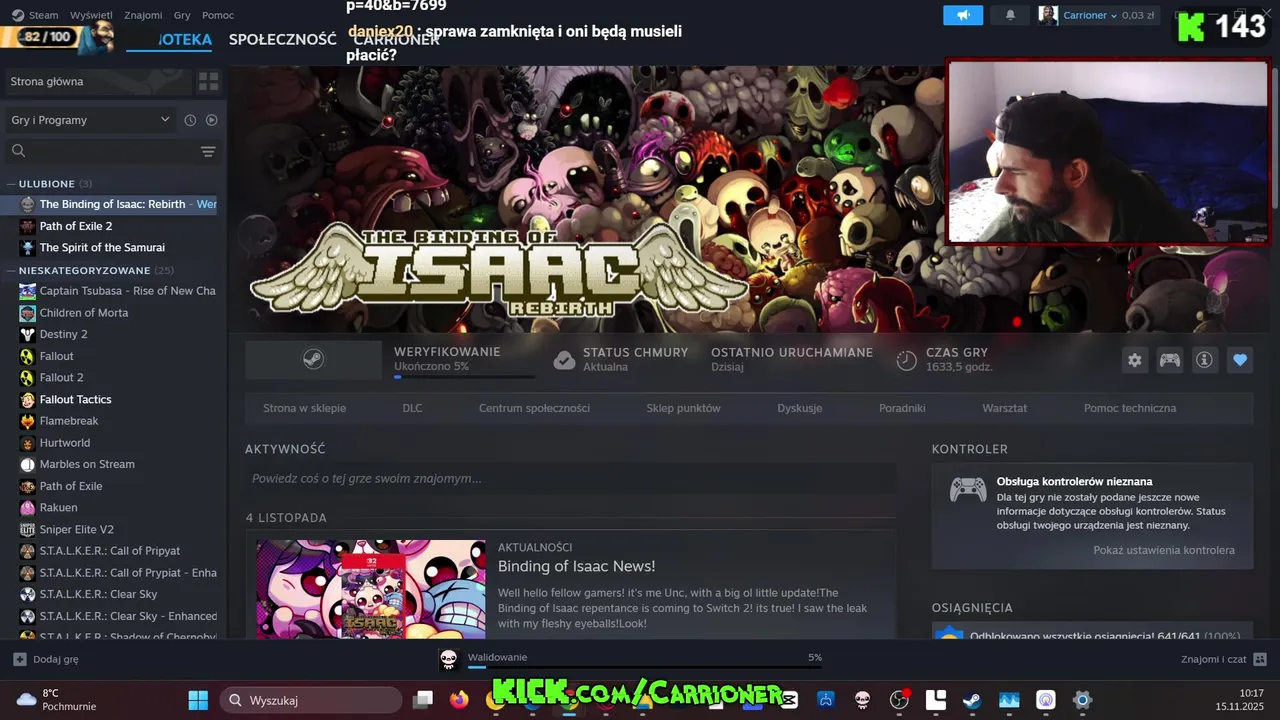Open the Windows Start menu
Image resolution: width=1280 pixels, height=720 pixels.
(198, 700)
